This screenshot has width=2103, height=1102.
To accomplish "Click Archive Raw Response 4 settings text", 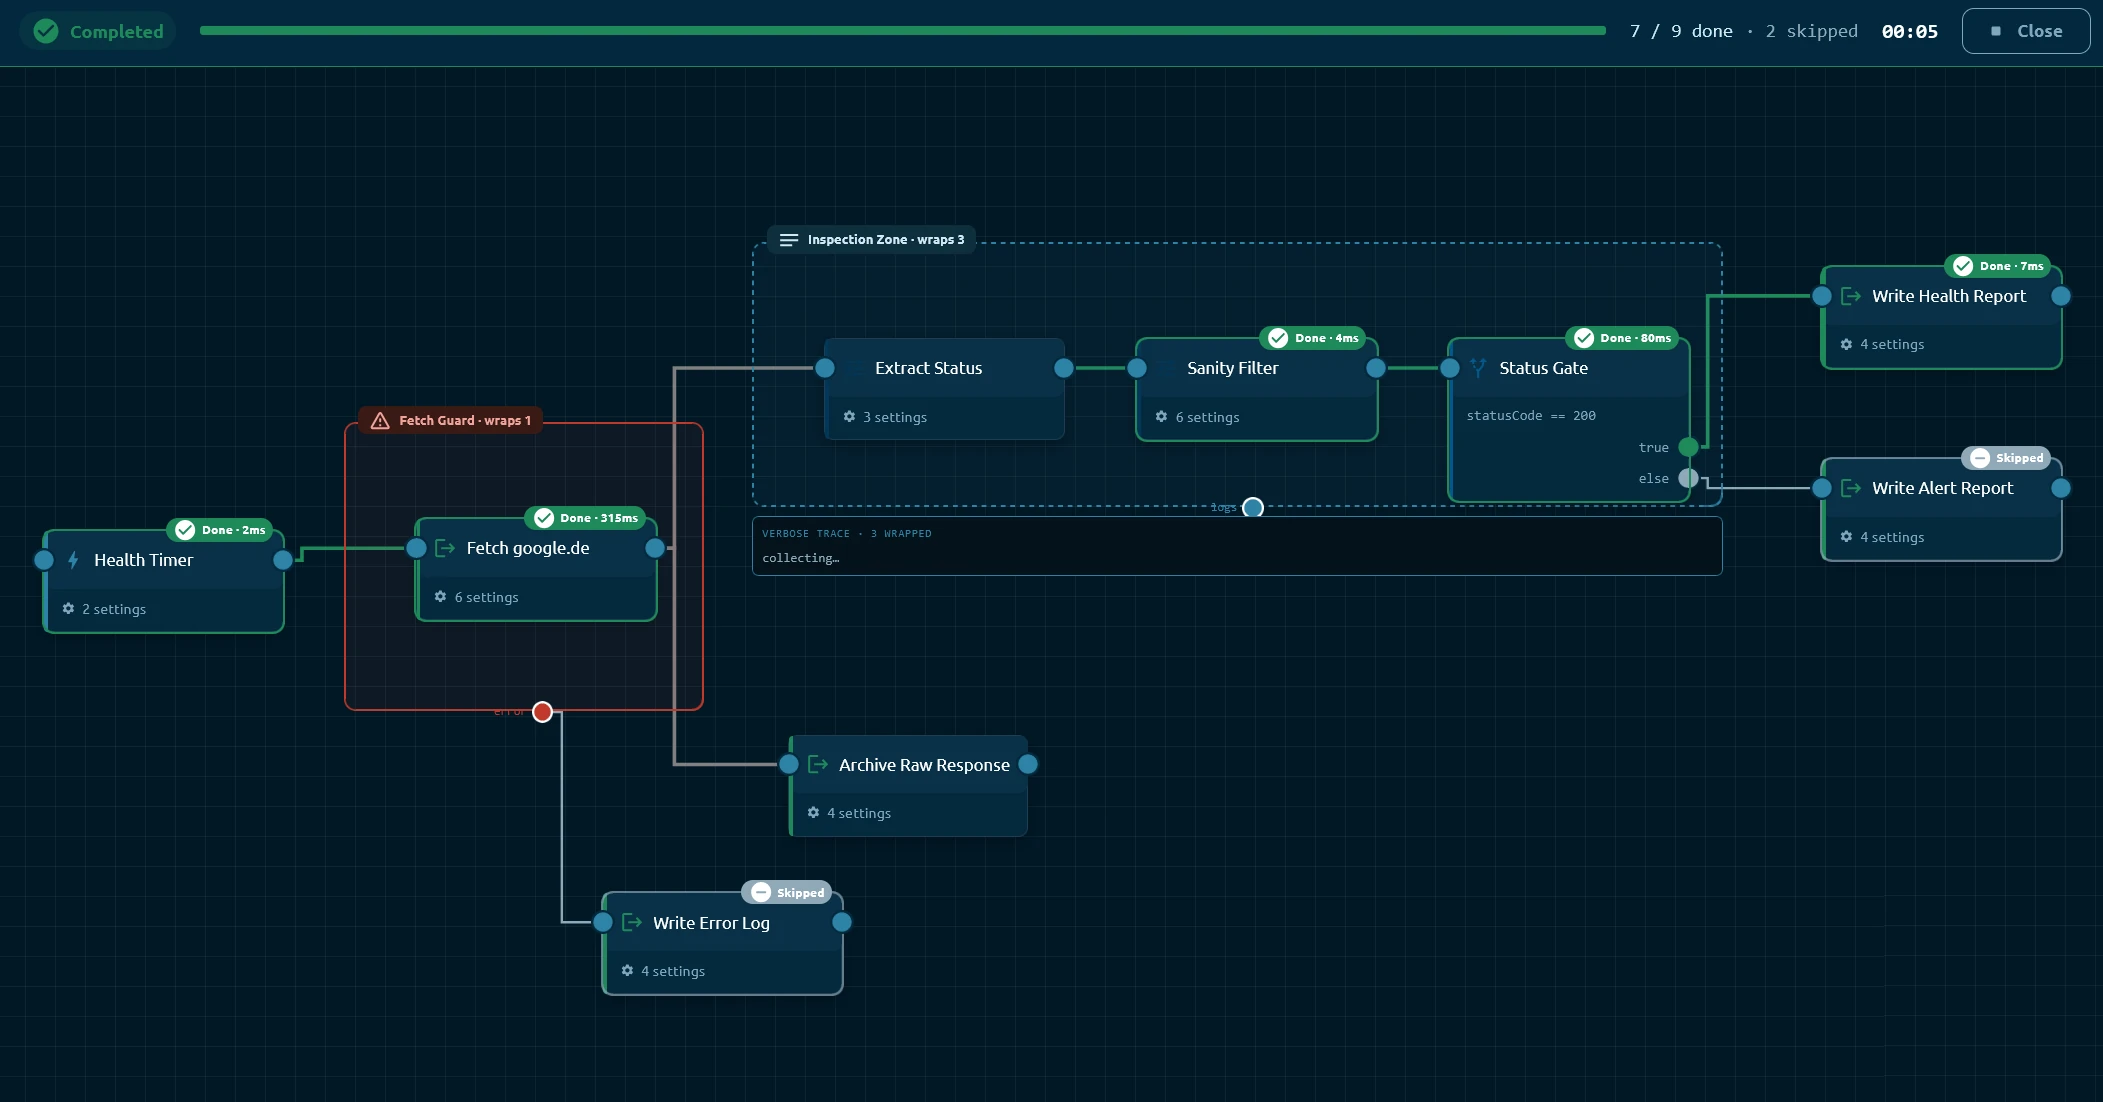I will [x=859, y=813].
